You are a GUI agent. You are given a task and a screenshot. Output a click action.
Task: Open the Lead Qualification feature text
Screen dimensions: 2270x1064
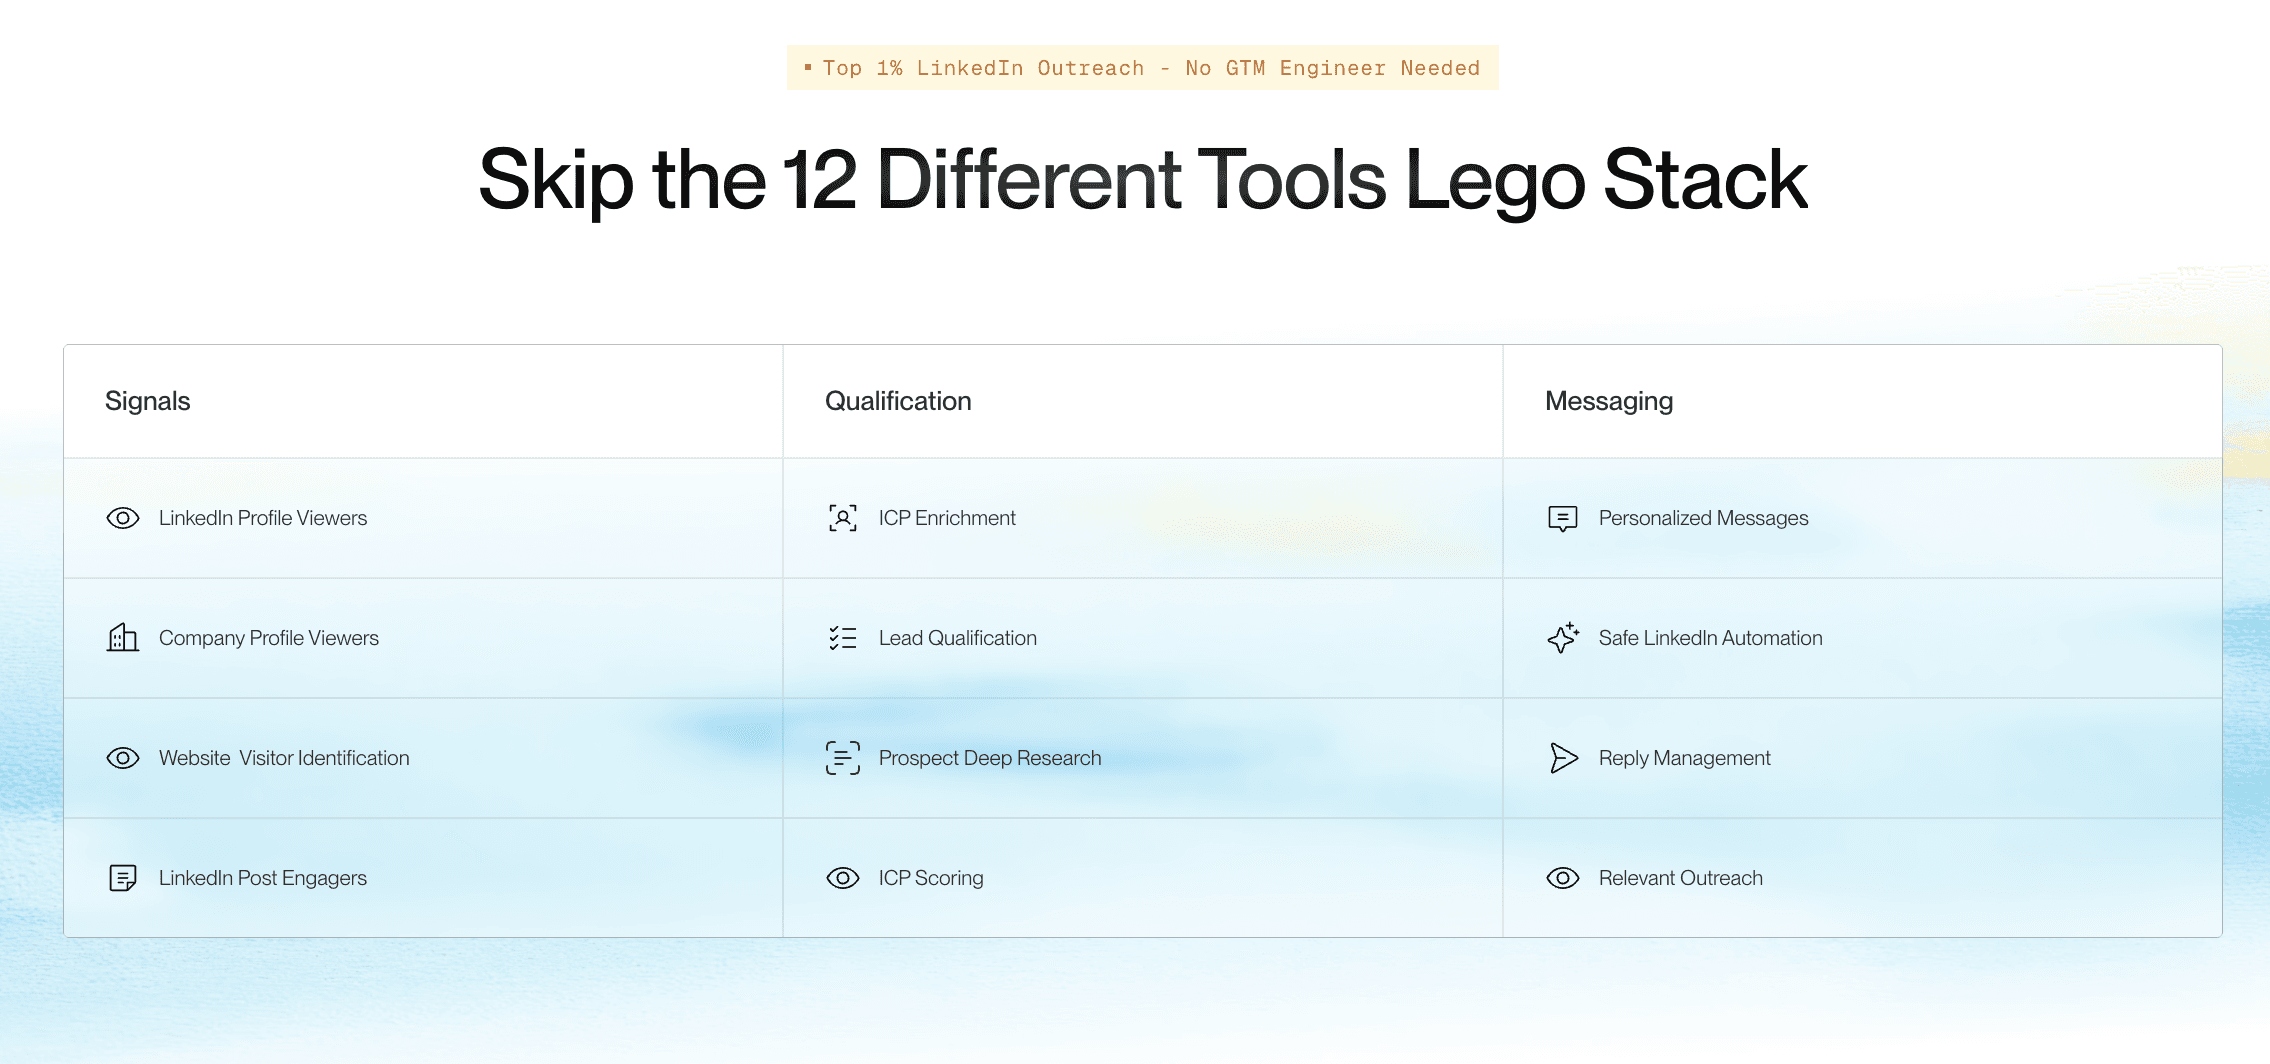(x=958, y=638)
